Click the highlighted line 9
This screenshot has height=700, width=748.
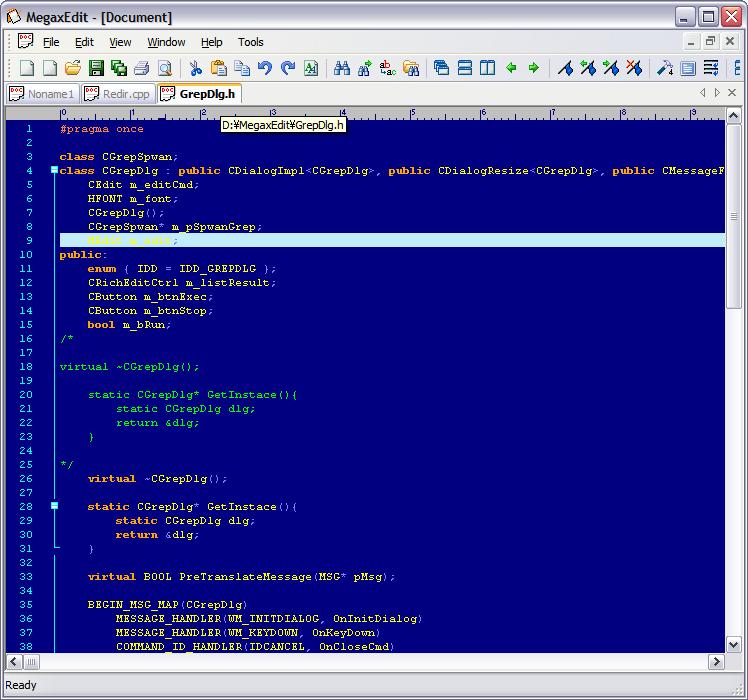(x=392, y=240)
